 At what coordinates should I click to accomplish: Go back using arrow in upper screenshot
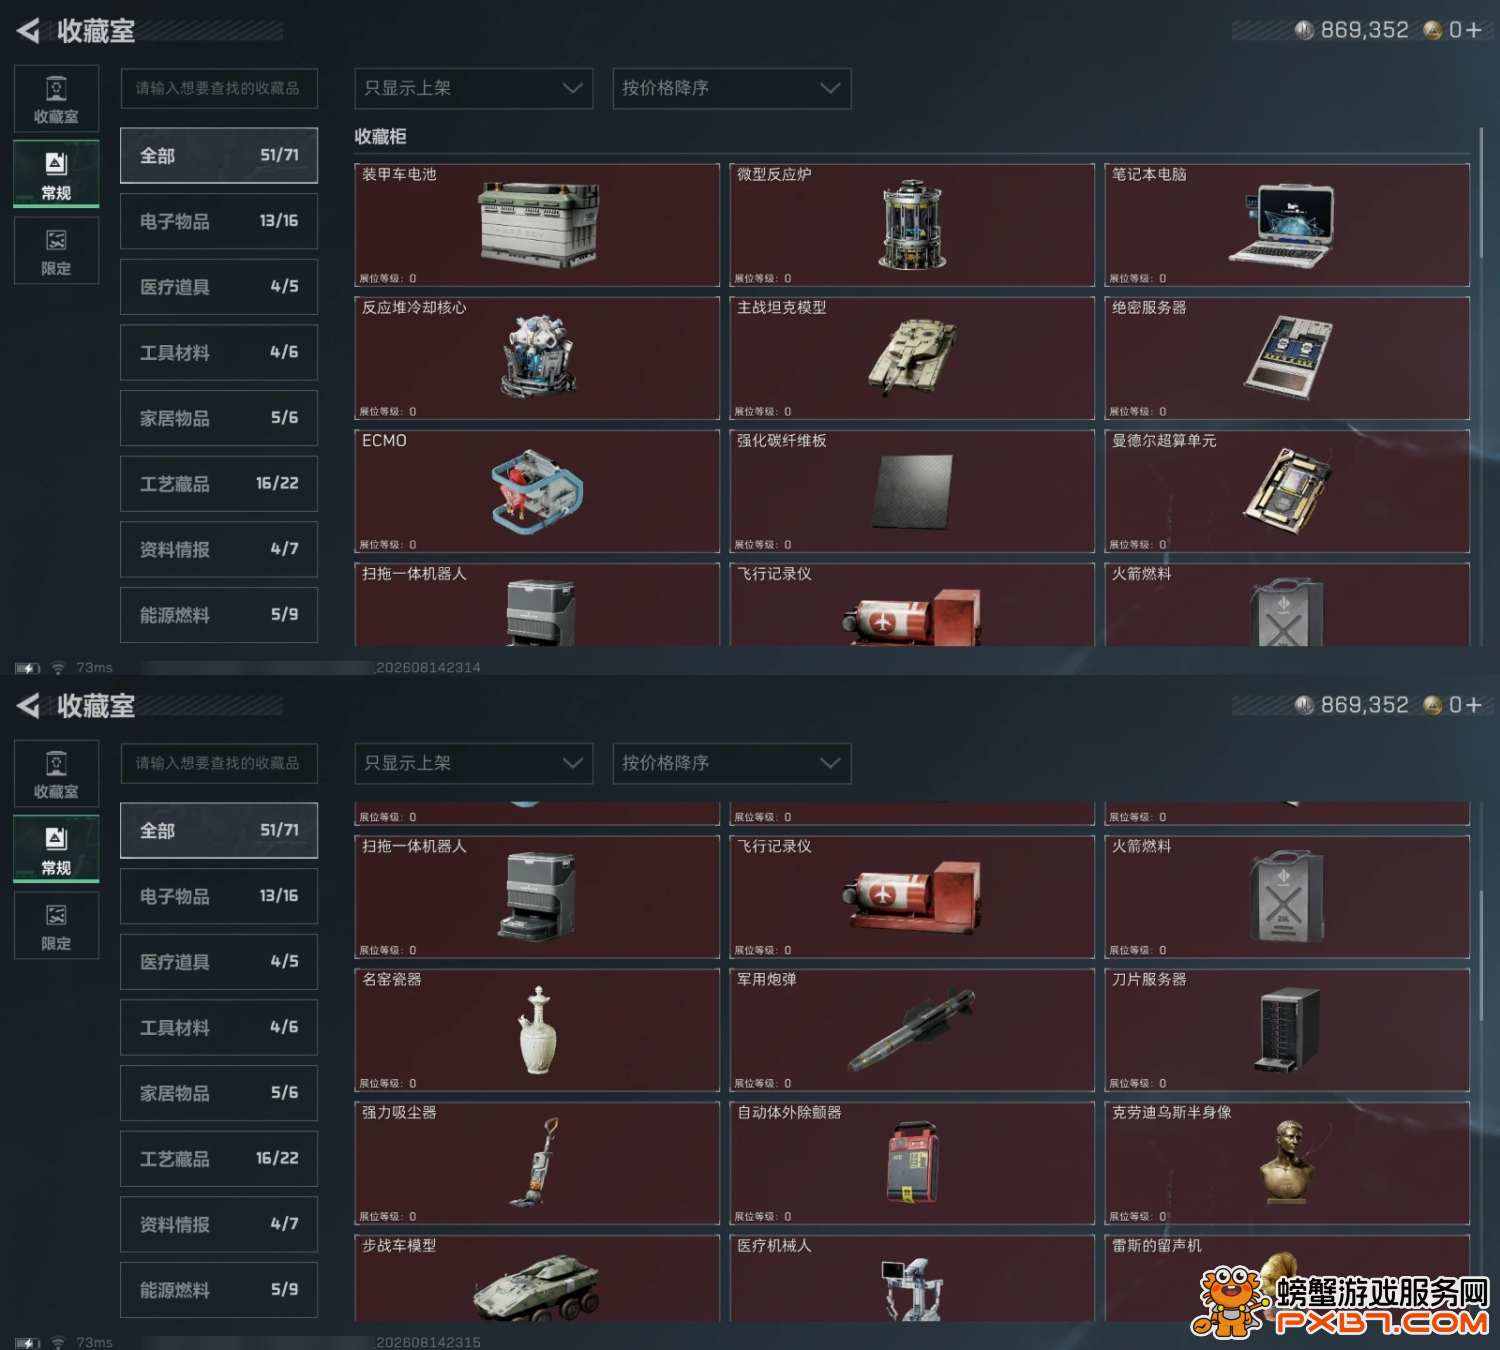click(x=28, y=31)
